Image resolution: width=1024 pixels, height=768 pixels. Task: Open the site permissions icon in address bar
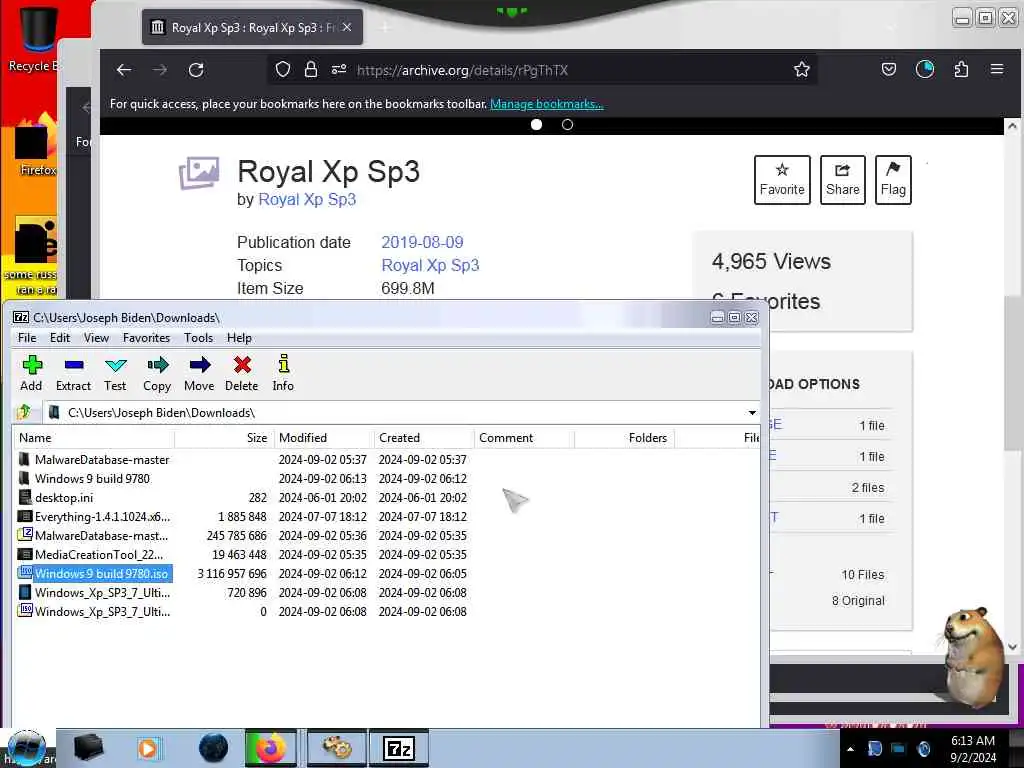(338, 70)
